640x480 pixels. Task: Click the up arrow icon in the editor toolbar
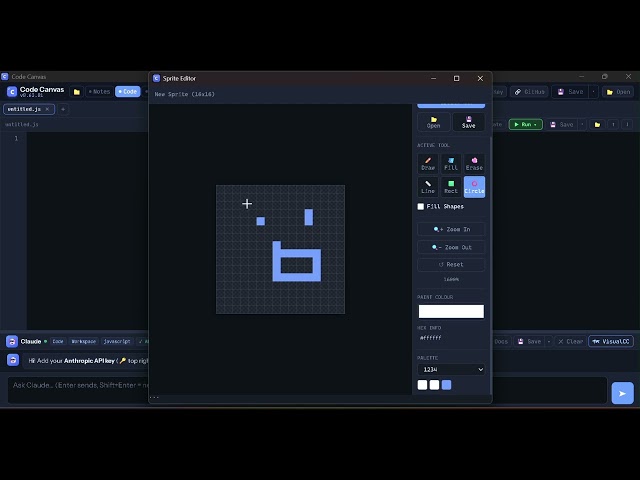coord(613,124)
